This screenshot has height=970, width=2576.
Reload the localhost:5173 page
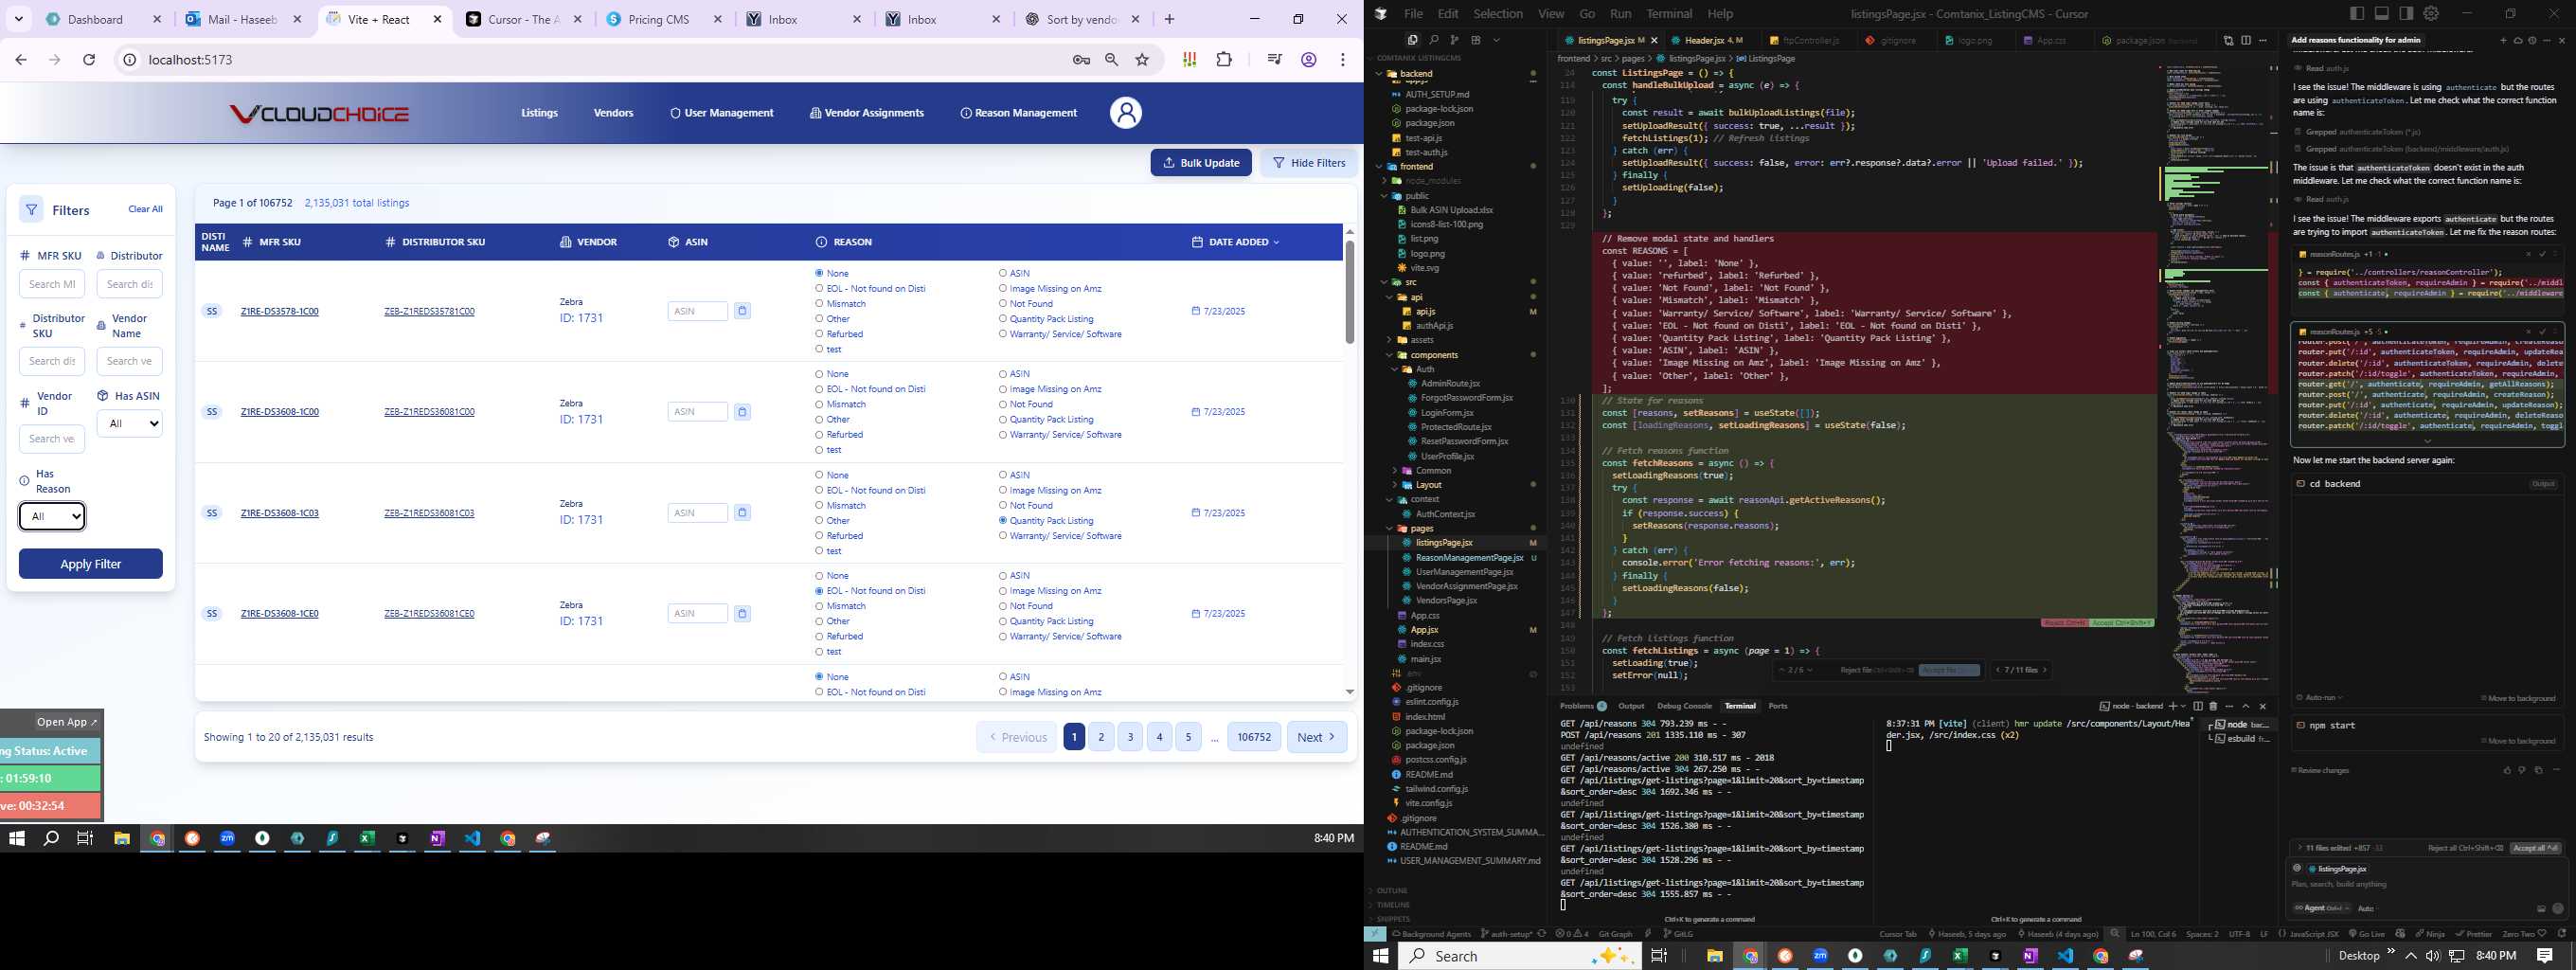pyautogui.click(x=89, y=60)
